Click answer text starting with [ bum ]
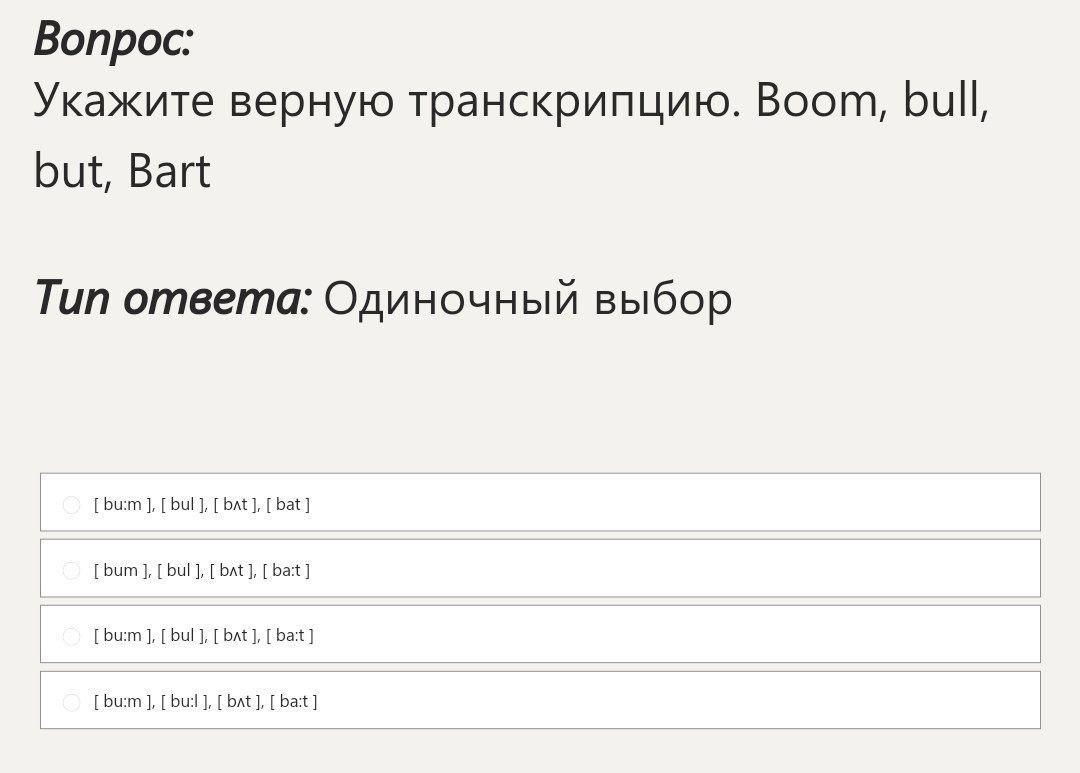Screen dimensions: 1080x773 click(x=202, y=570)
